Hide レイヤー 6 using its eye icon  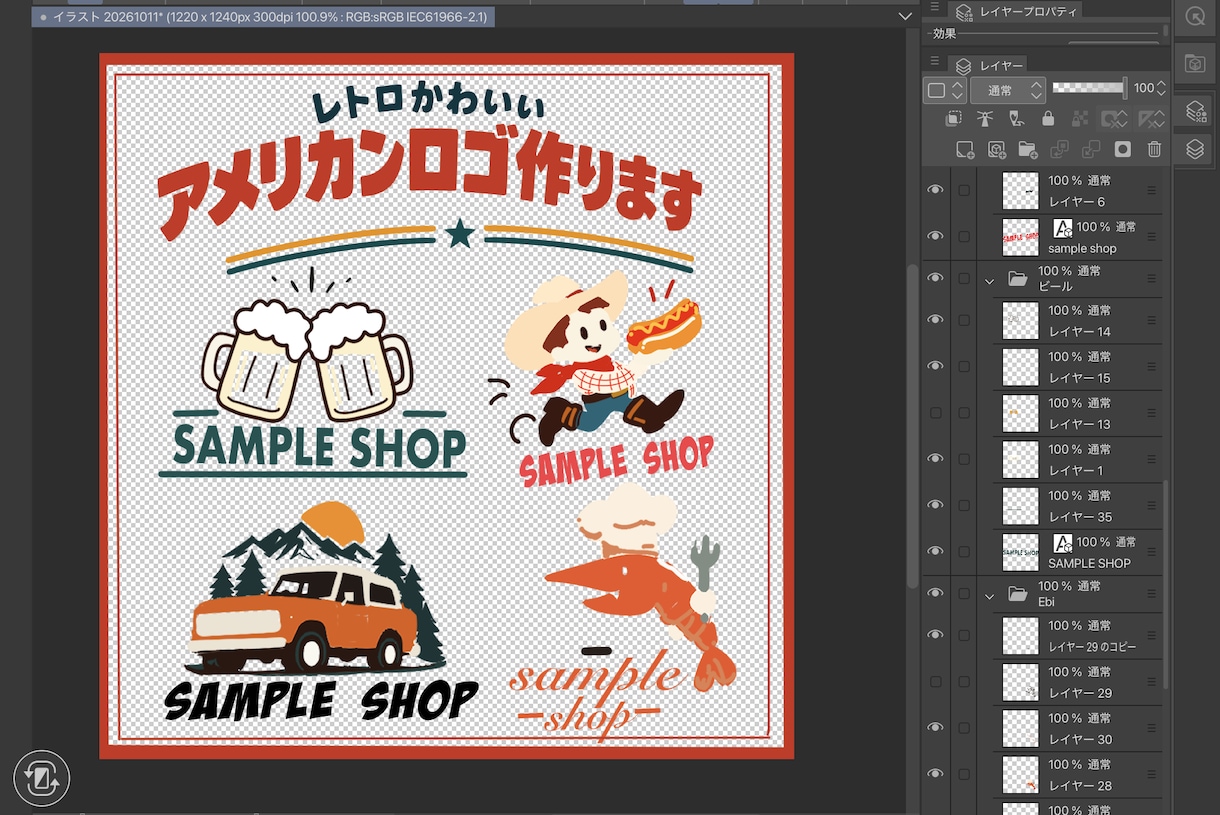[x=935, y=190]
